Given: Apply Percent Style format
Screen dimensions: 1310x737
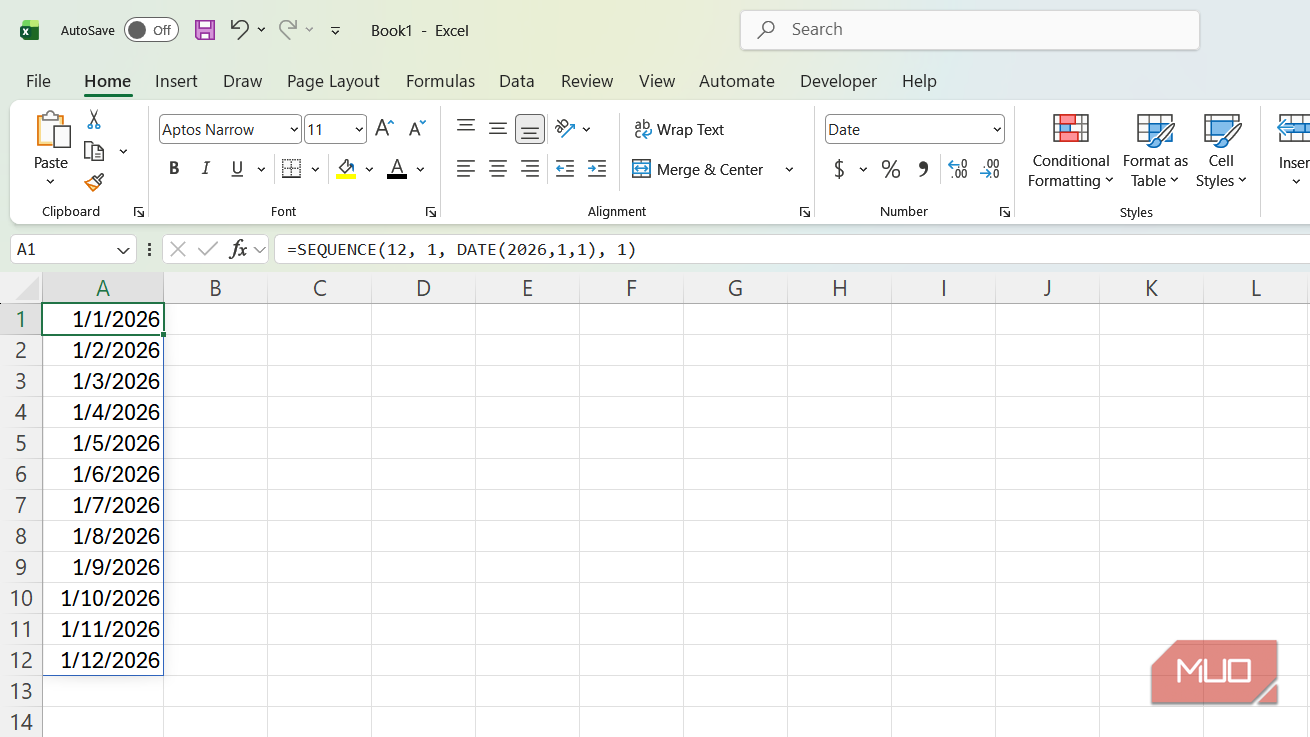Looking at the screenshot, I should (x=891, y=169).
